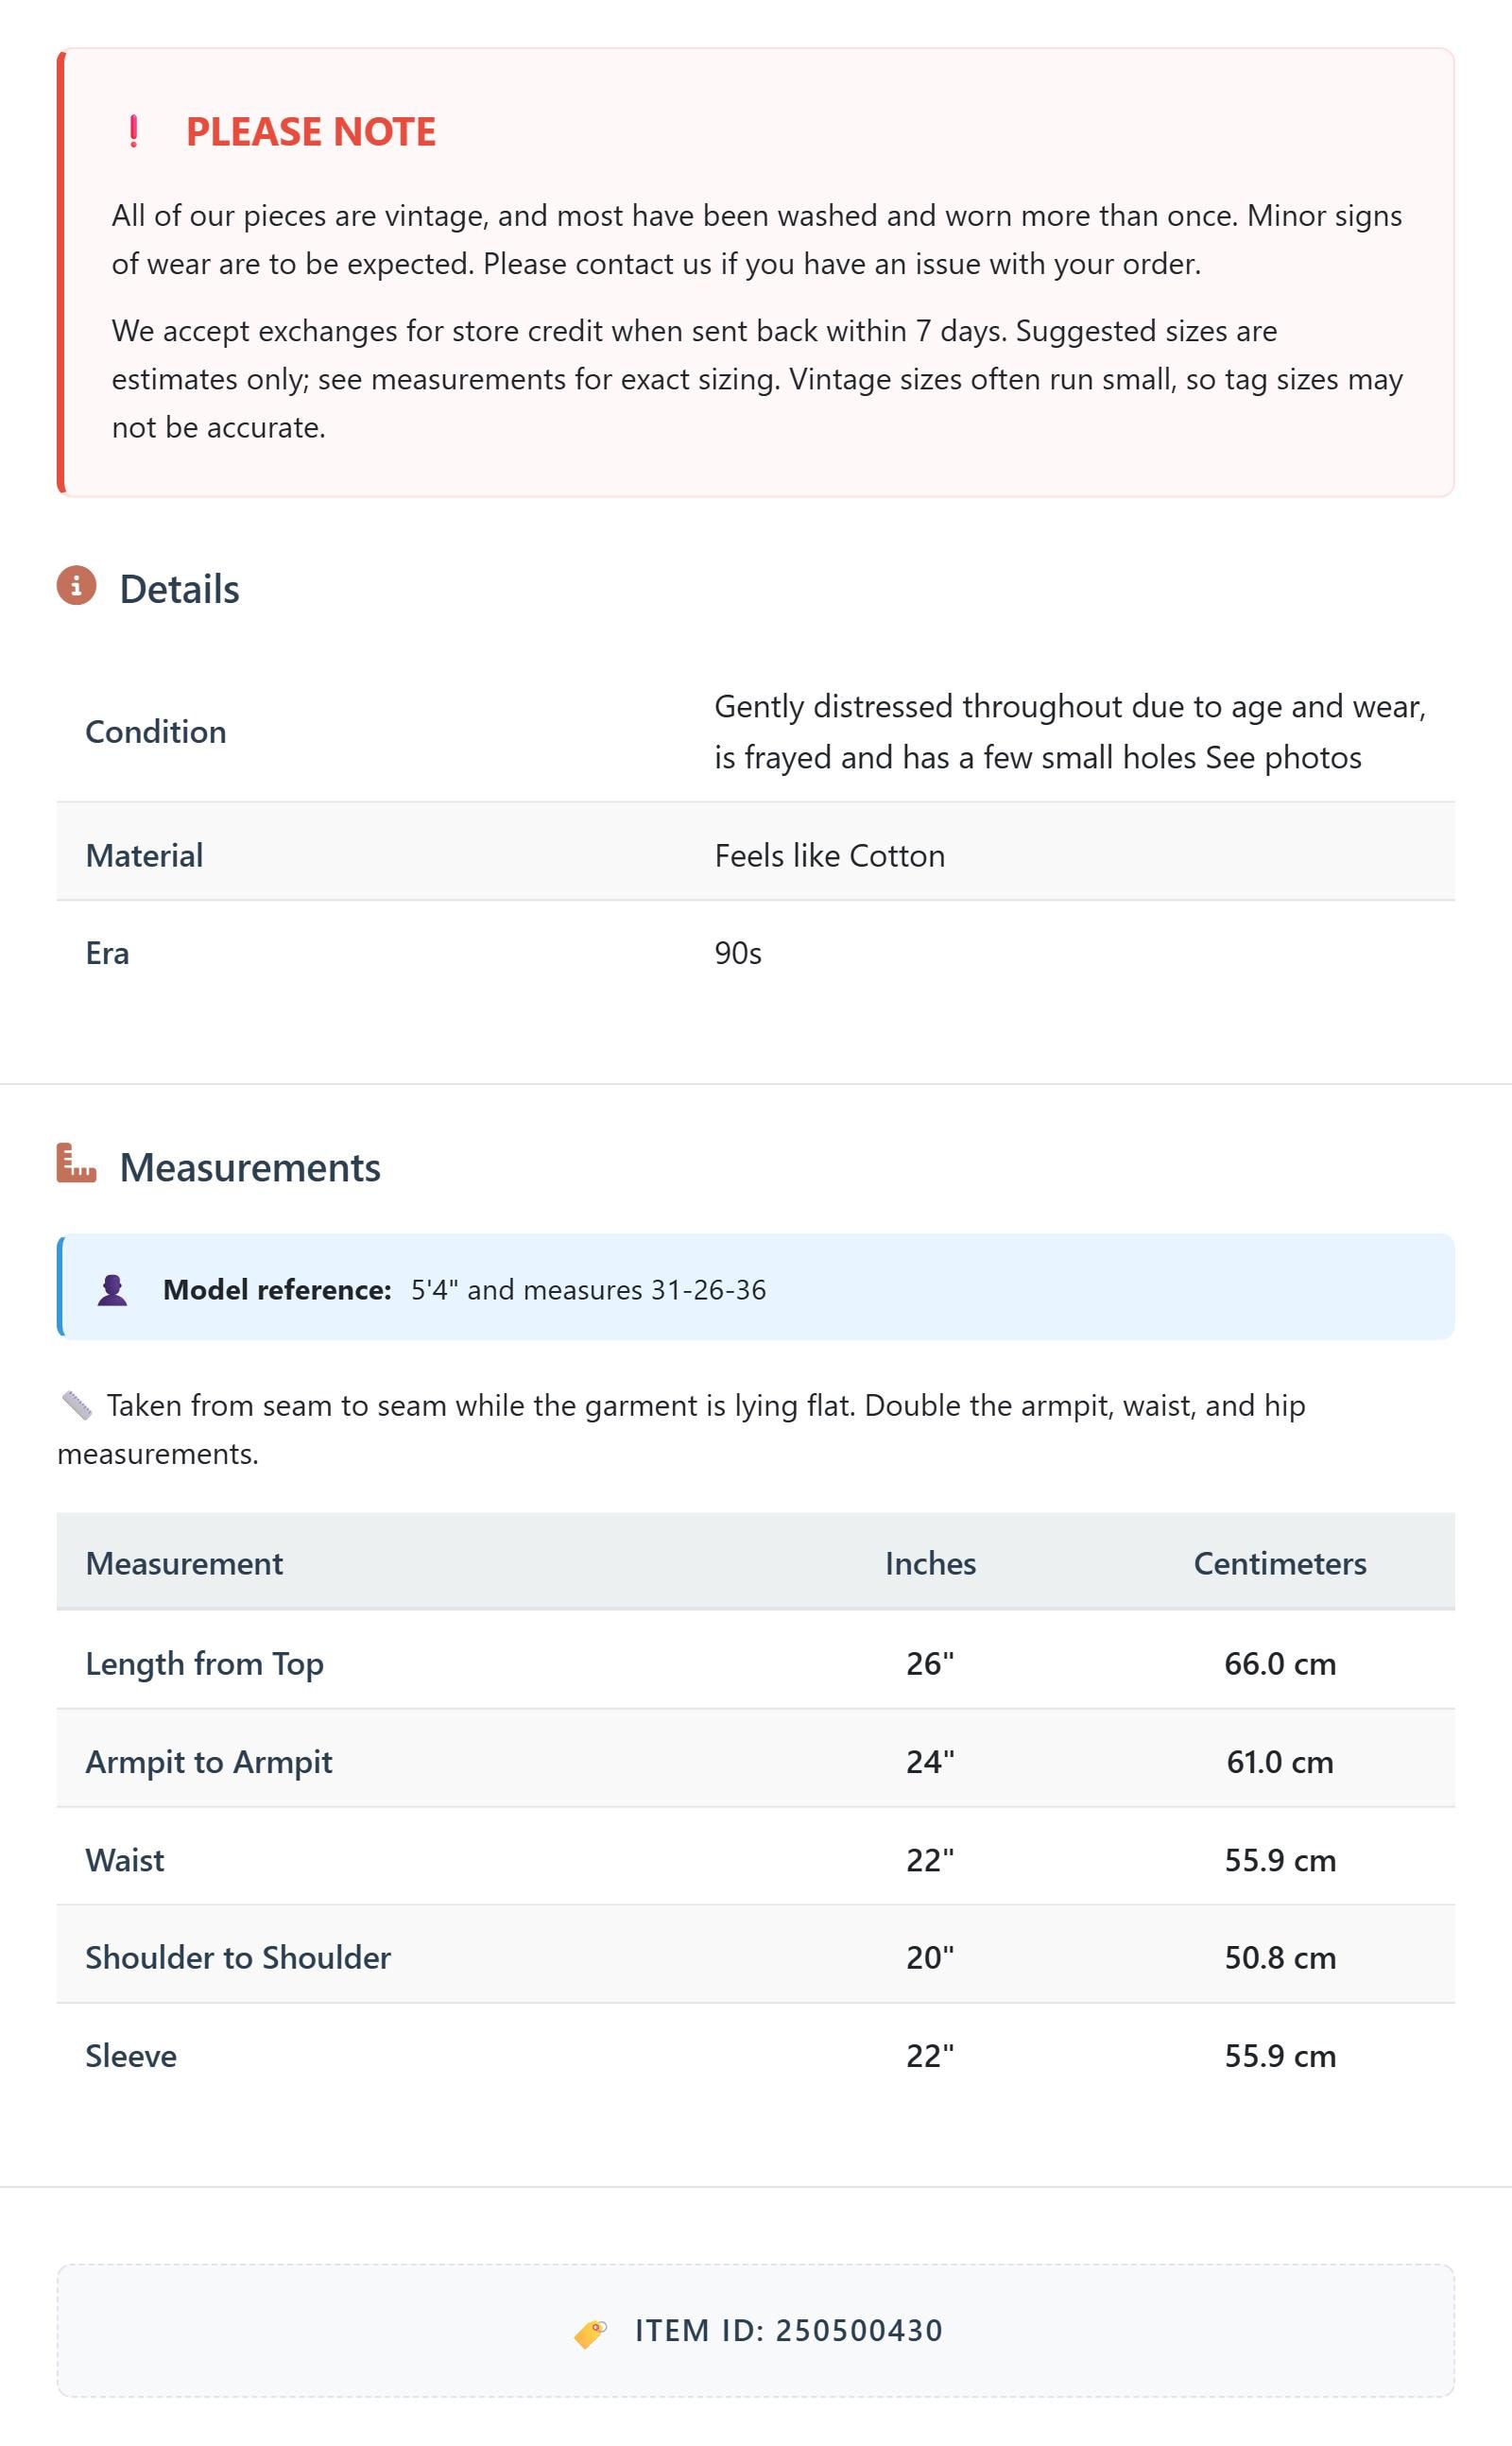This screenshot has width=1512, height=2446.
Task: Click the Condition row label
Action: coord(156,732)
